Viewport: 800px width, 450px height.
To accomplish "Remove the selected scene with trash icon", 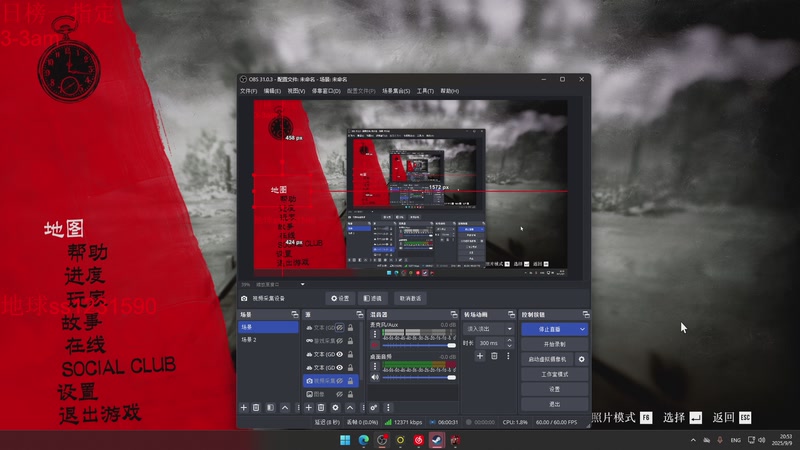I will (x=256, y=408).
